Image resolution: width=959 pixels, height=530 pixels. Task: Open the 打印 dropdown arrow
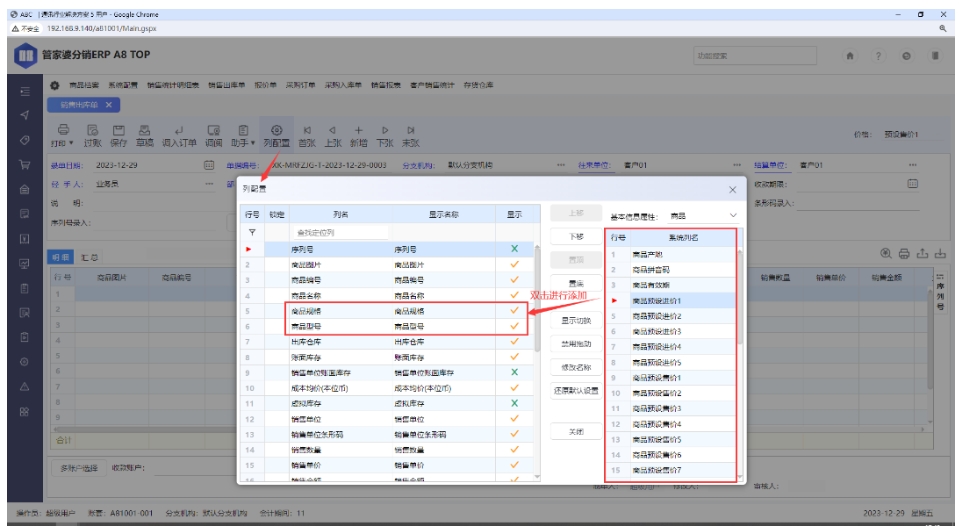pos(71,143)
